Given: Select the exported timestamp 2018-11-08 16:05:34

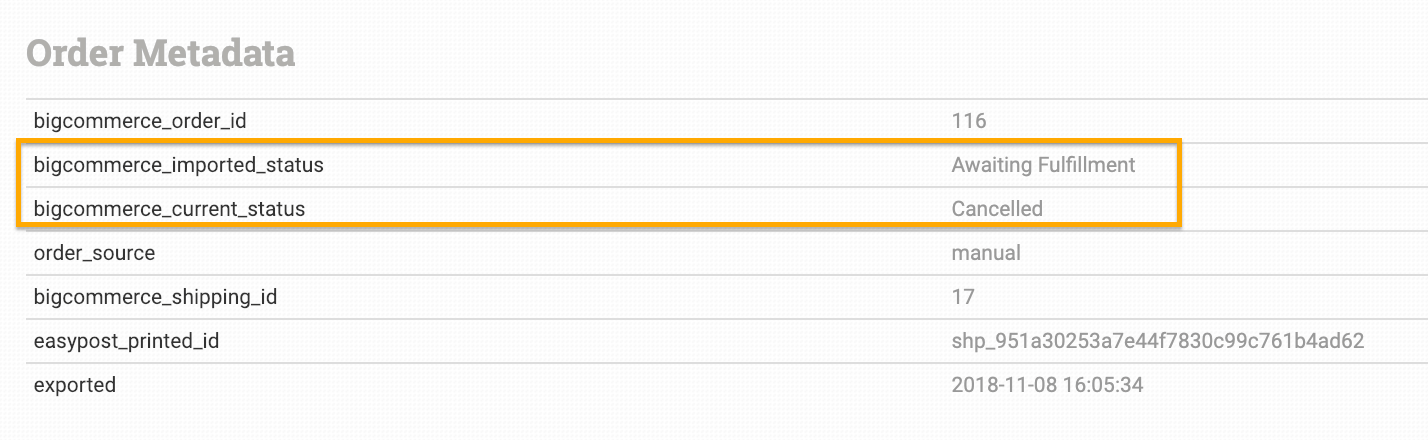Looking at the screenshot, I should click(1047, 385).
